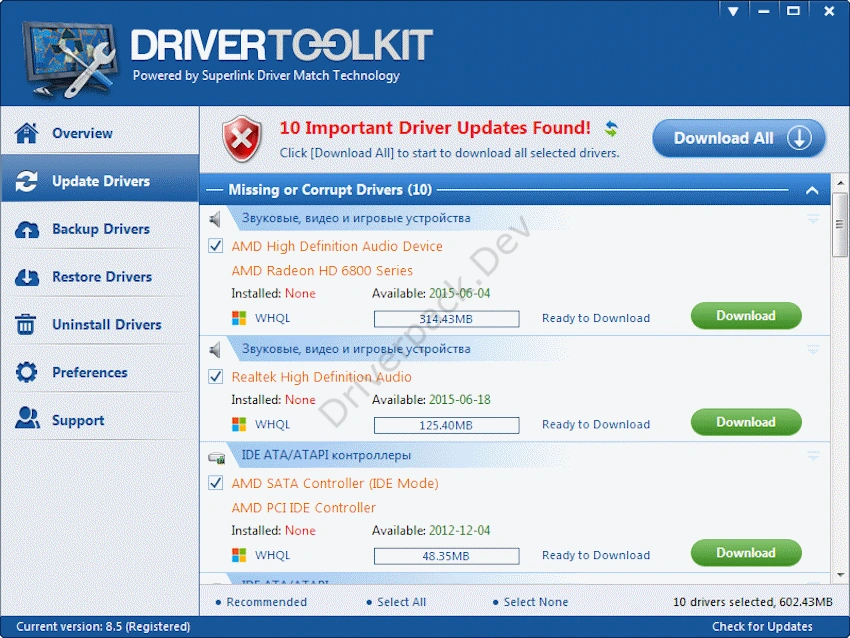Open the Support page
This screenshot has width=850, height=638.
(x=100, y=420)
